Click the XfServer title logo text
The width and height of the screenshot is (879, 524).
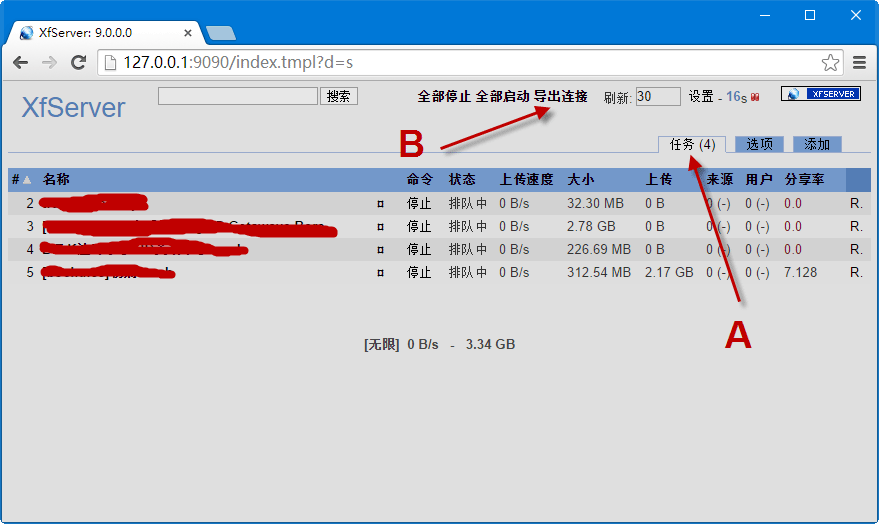(73, 108)
